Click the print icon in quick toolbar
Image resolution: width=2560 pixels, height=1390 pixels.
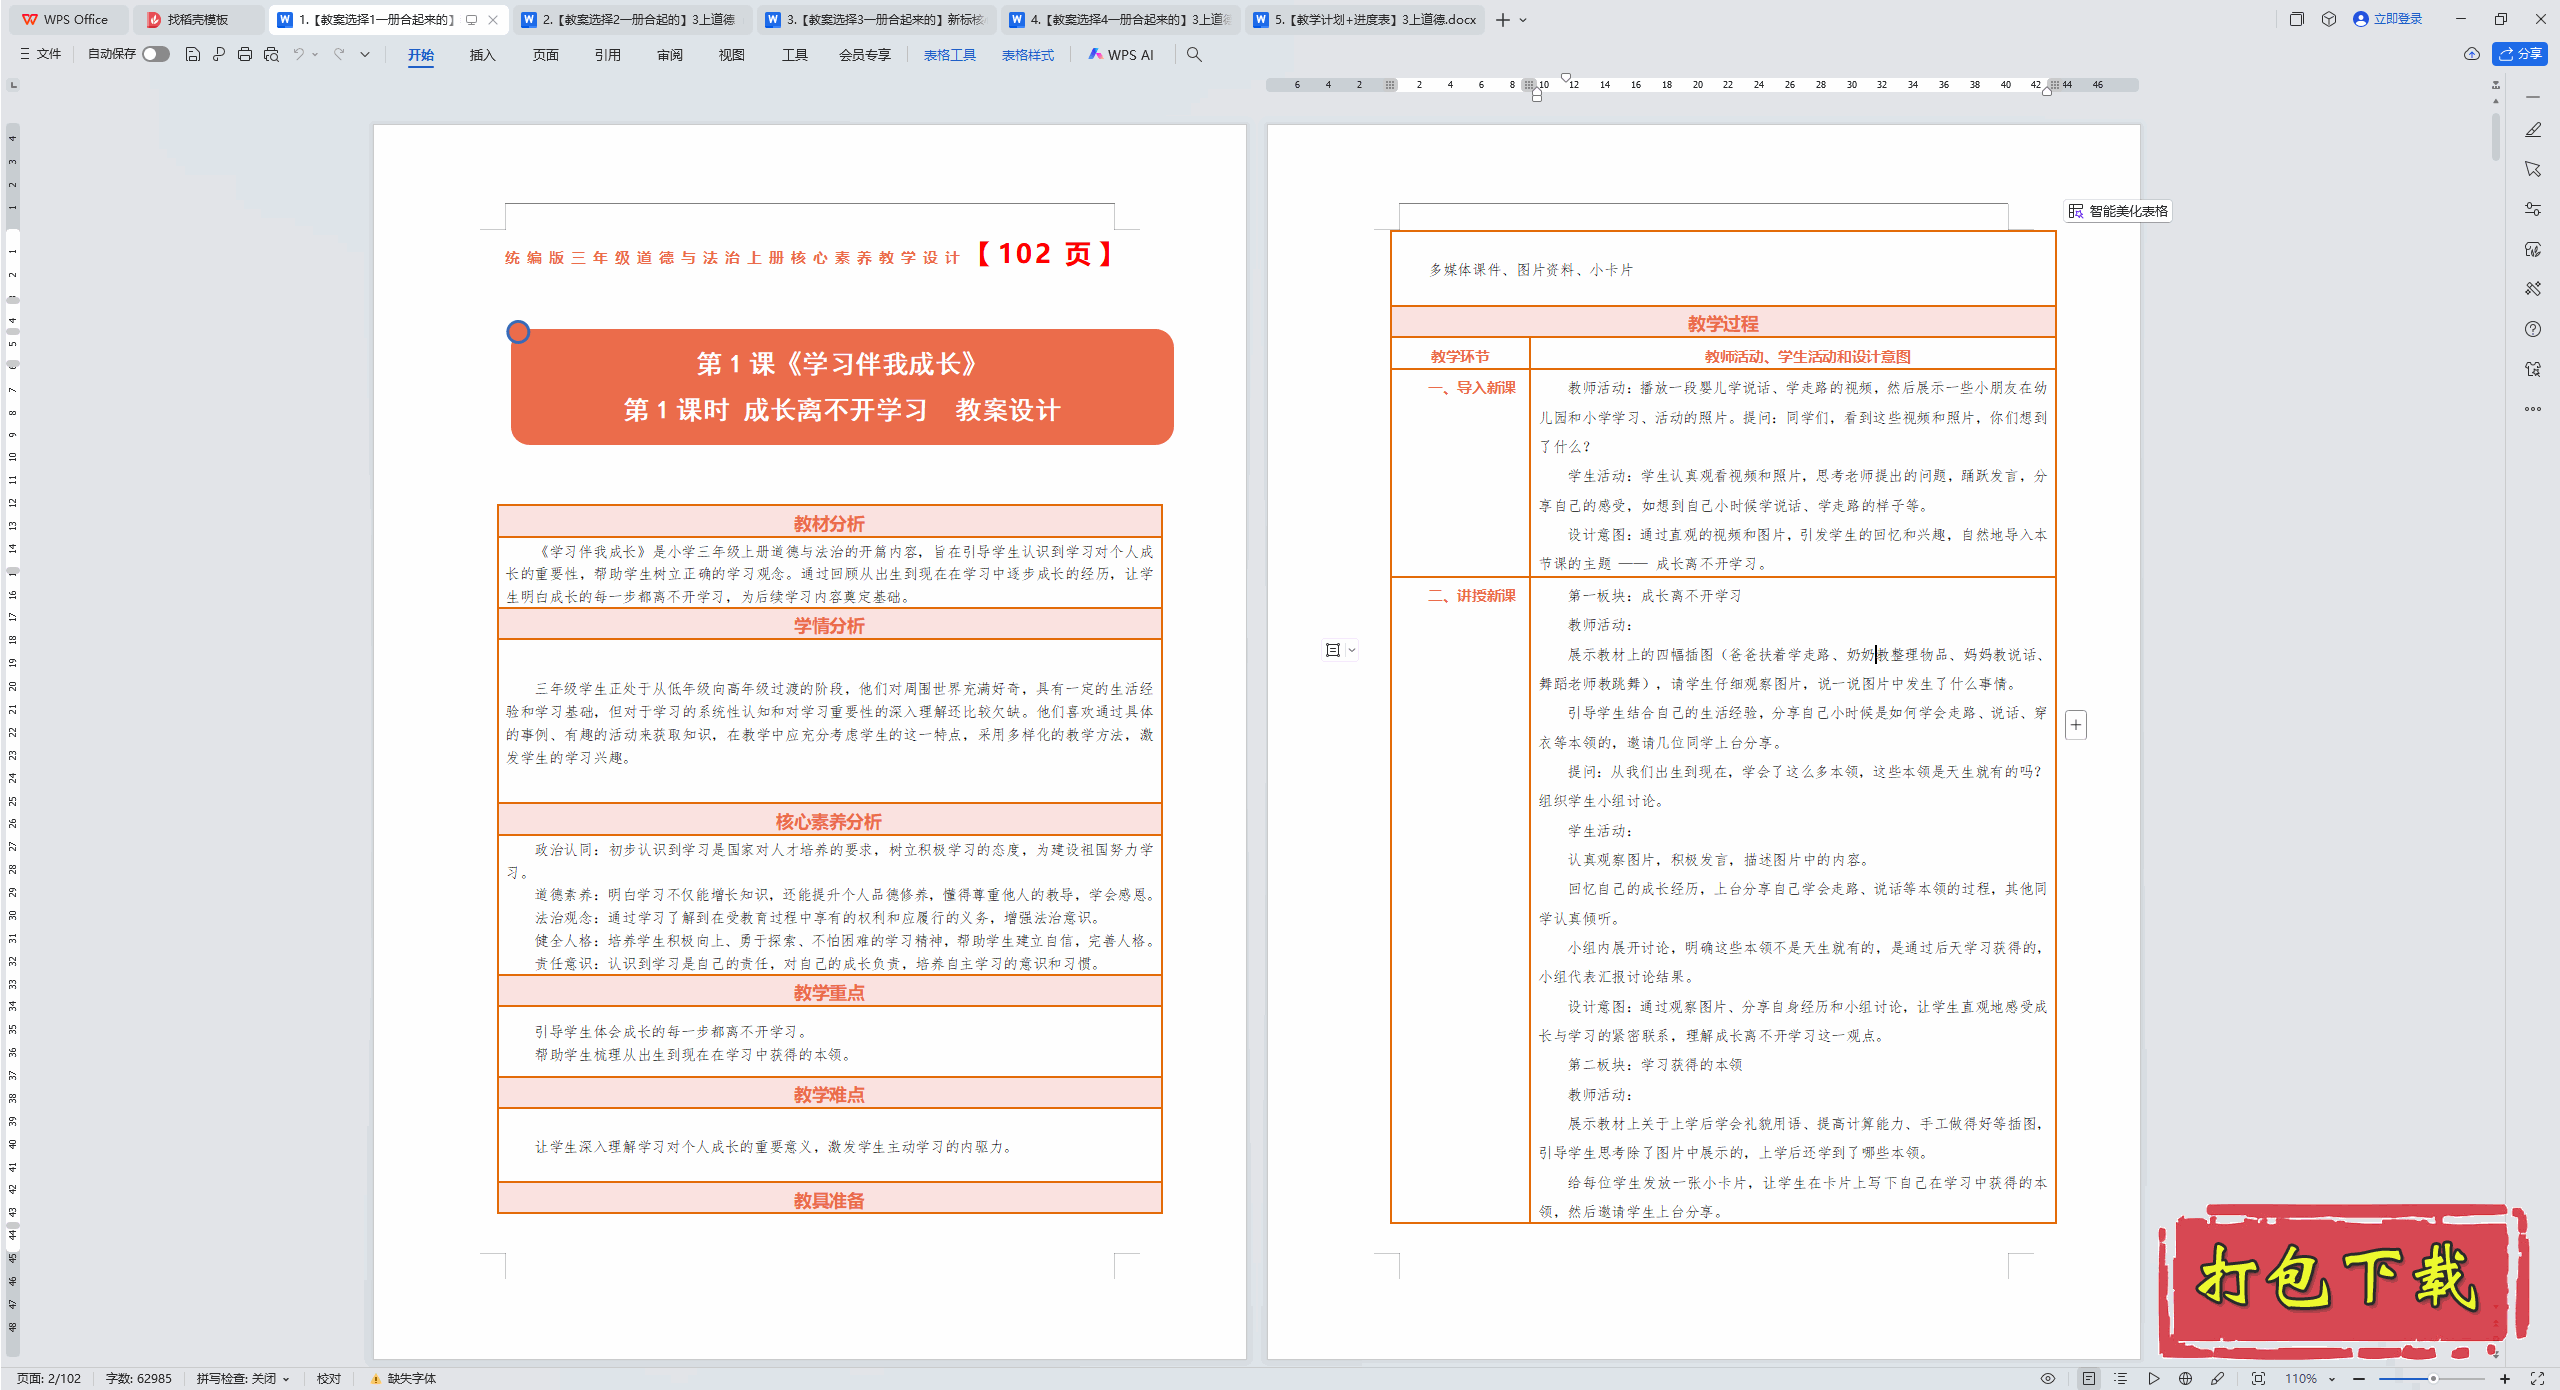(x=245, y=54)
